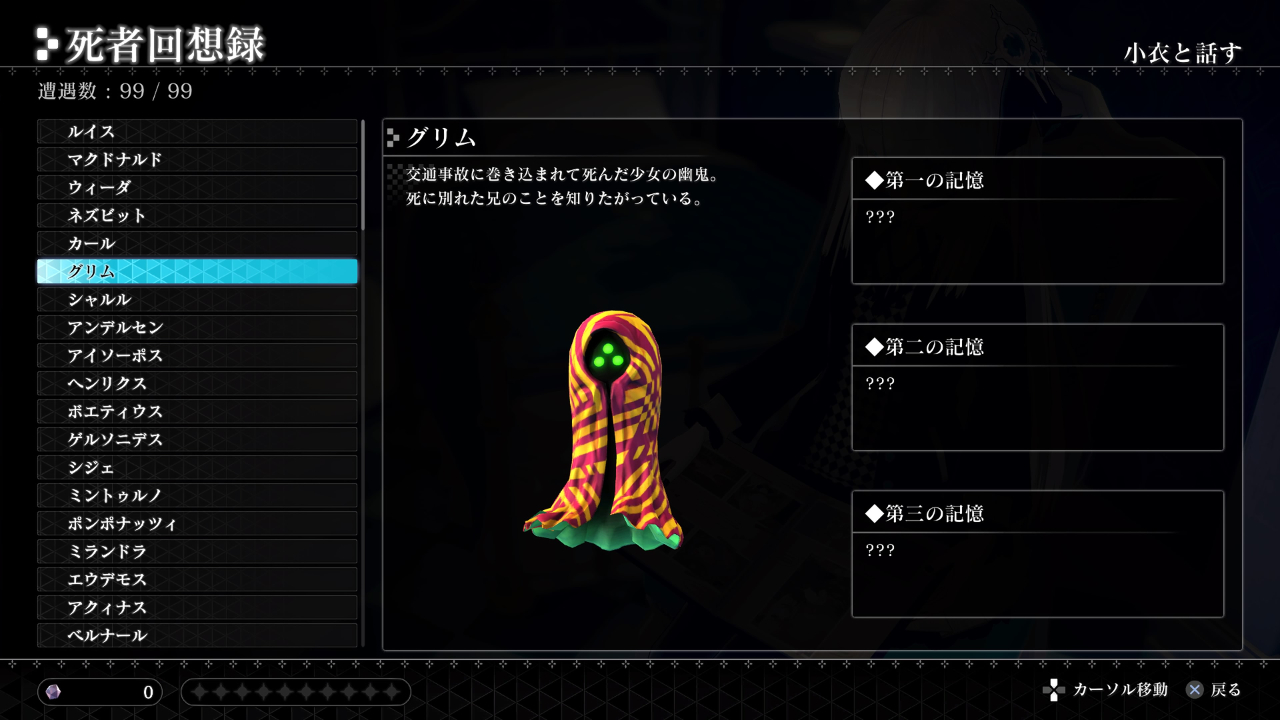The image size is (1280, 720).
Task: Click the 戻る back label
Action: (1226, 690)
